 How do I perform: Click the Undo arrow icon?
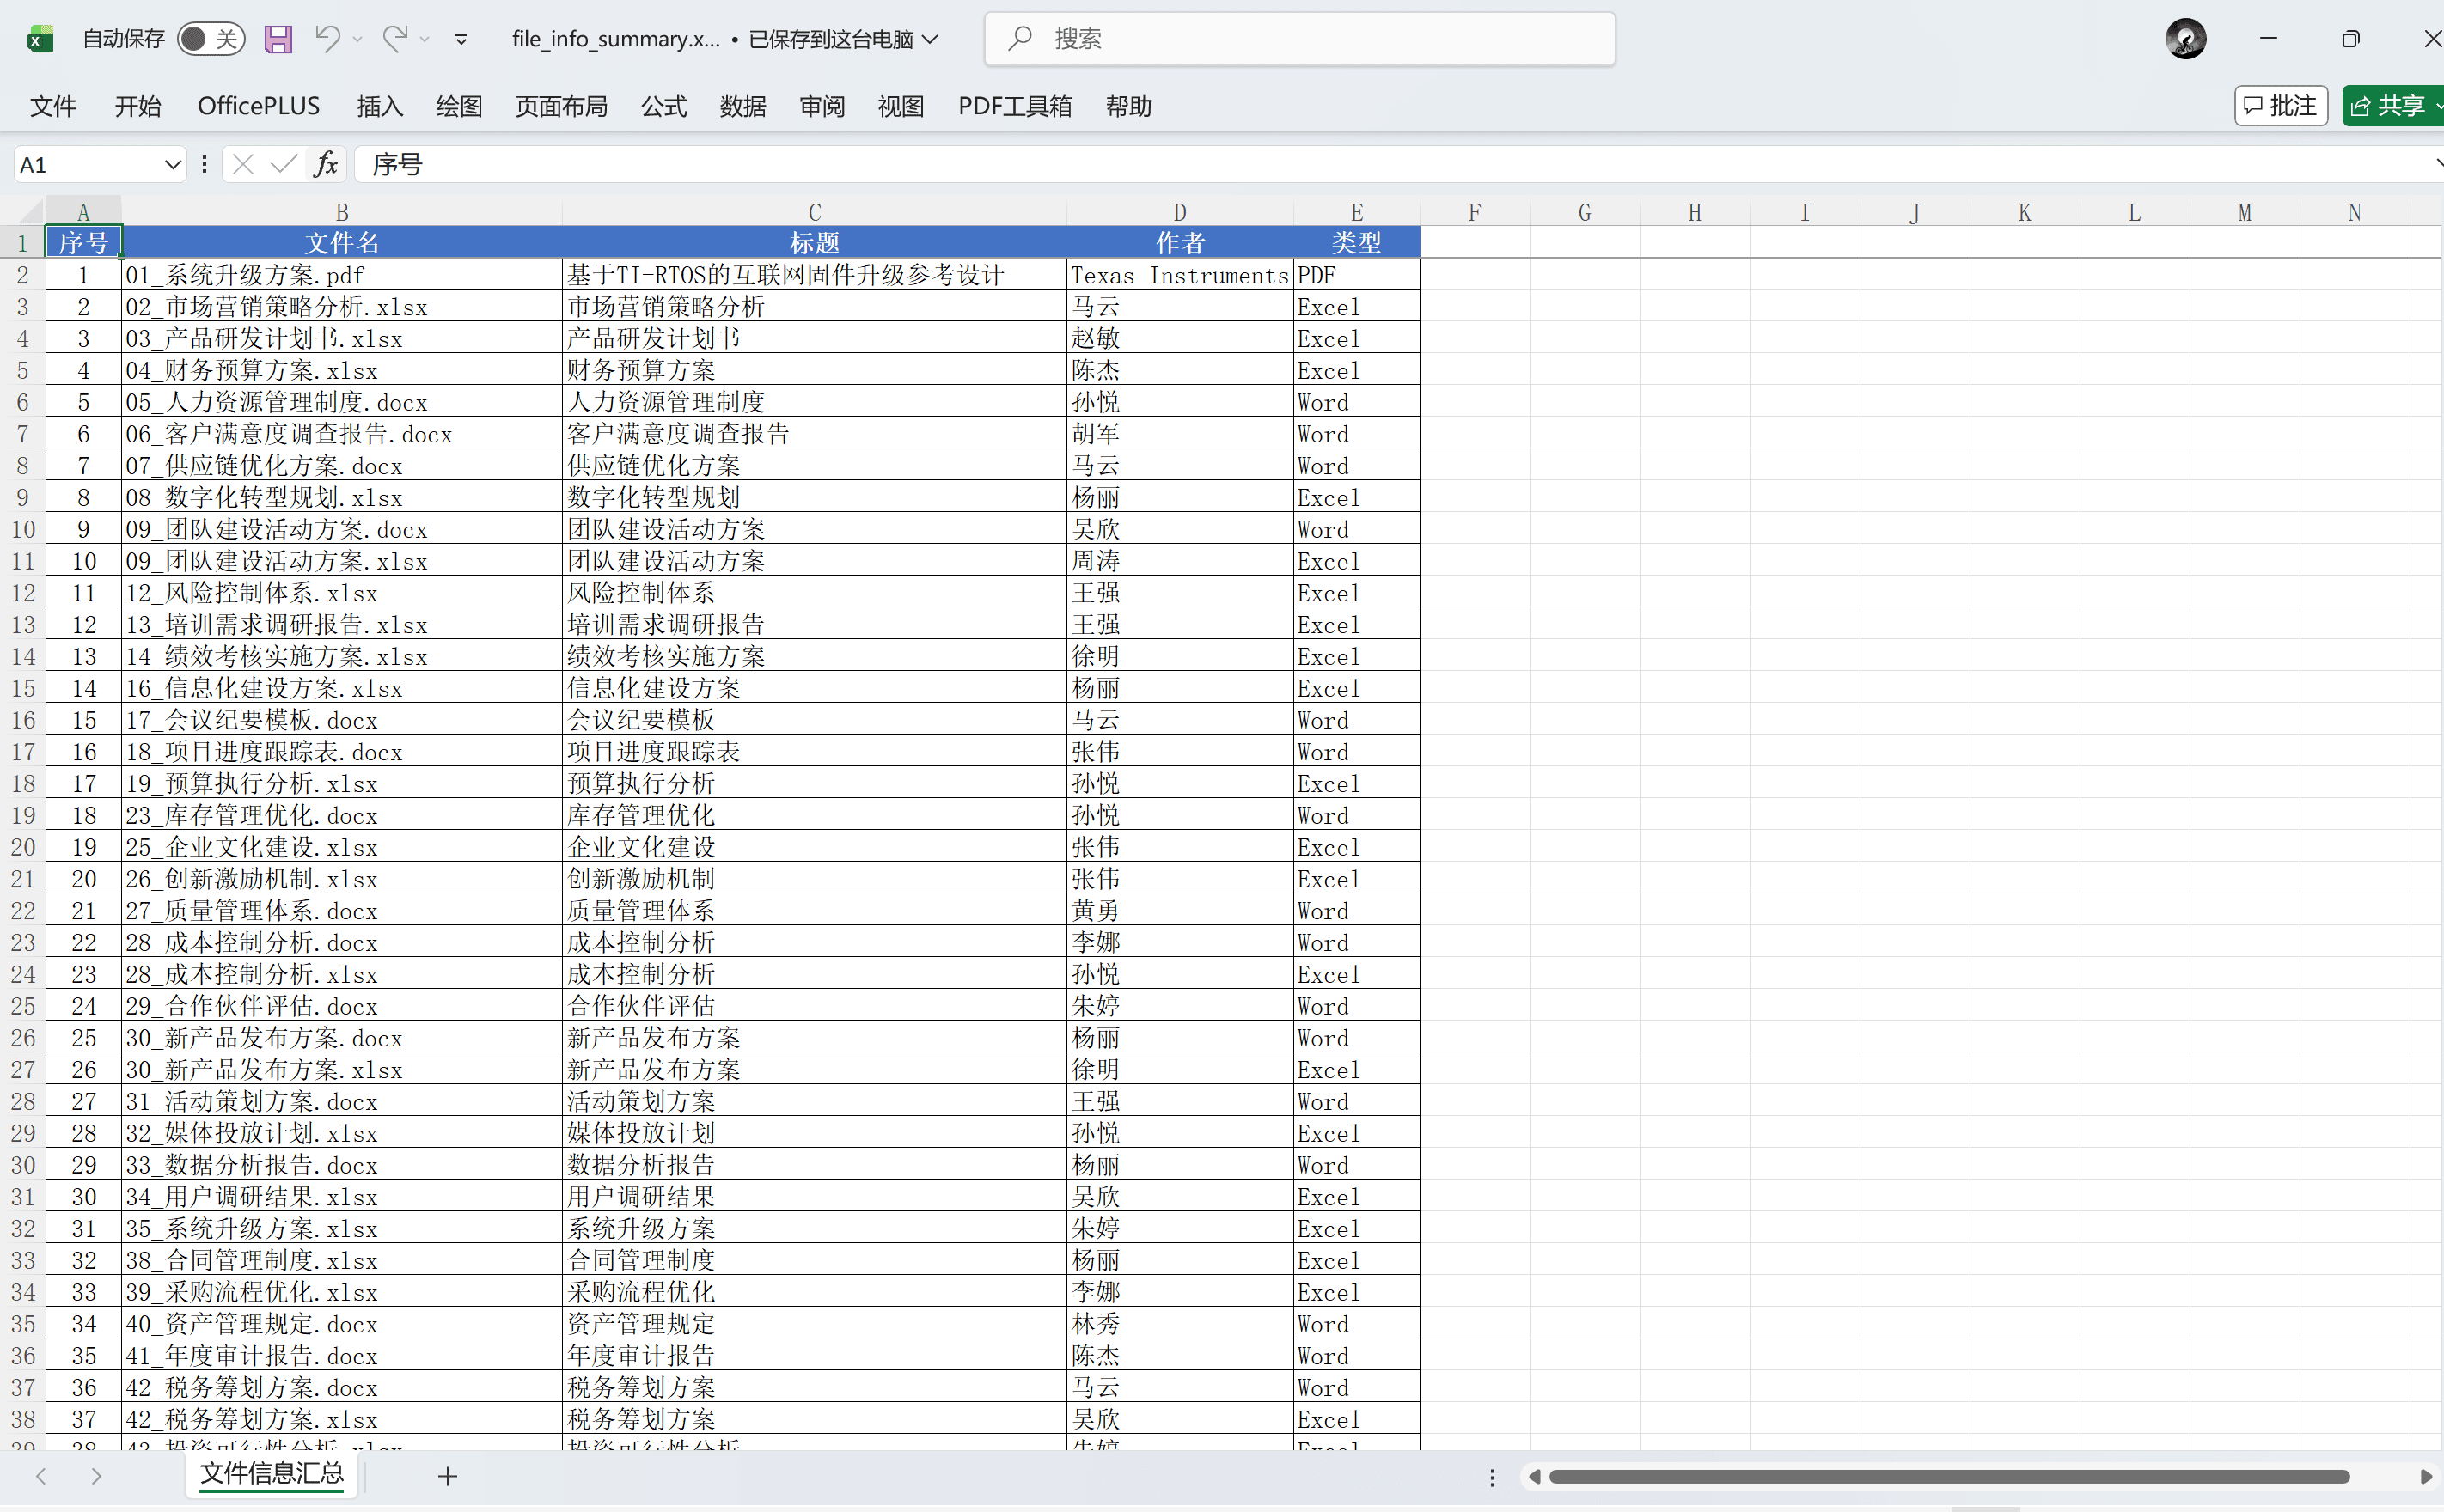tap(327, 39)
